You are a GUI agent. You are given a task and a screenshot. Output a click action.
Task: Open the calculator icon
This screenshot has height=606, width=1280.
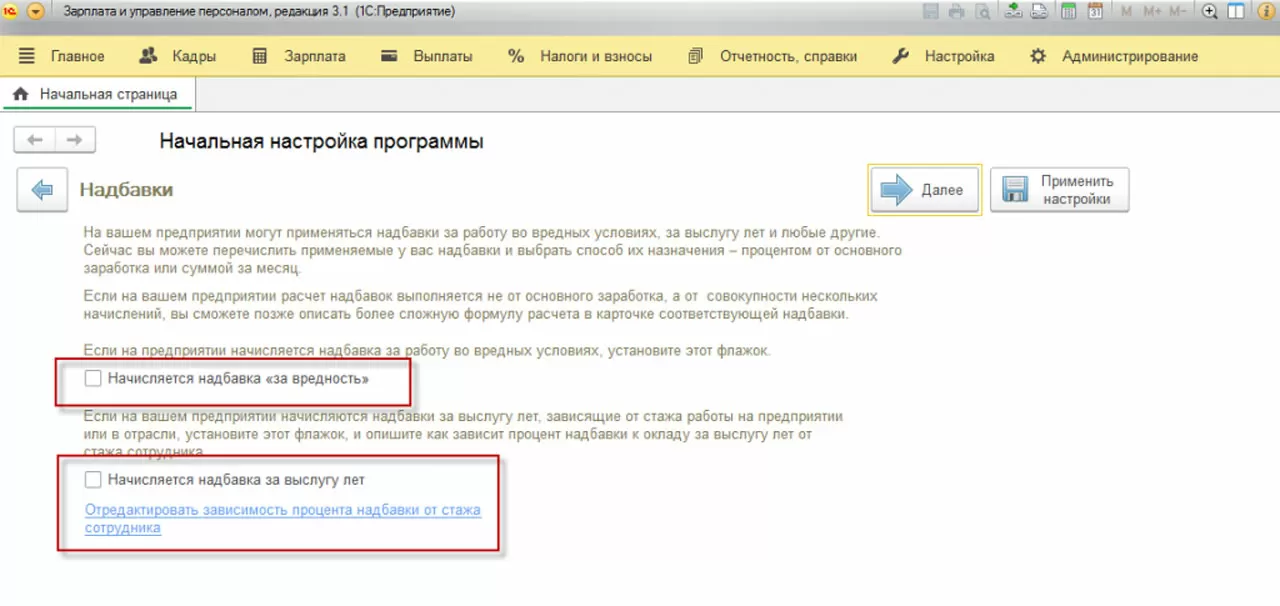(1068, 12)
